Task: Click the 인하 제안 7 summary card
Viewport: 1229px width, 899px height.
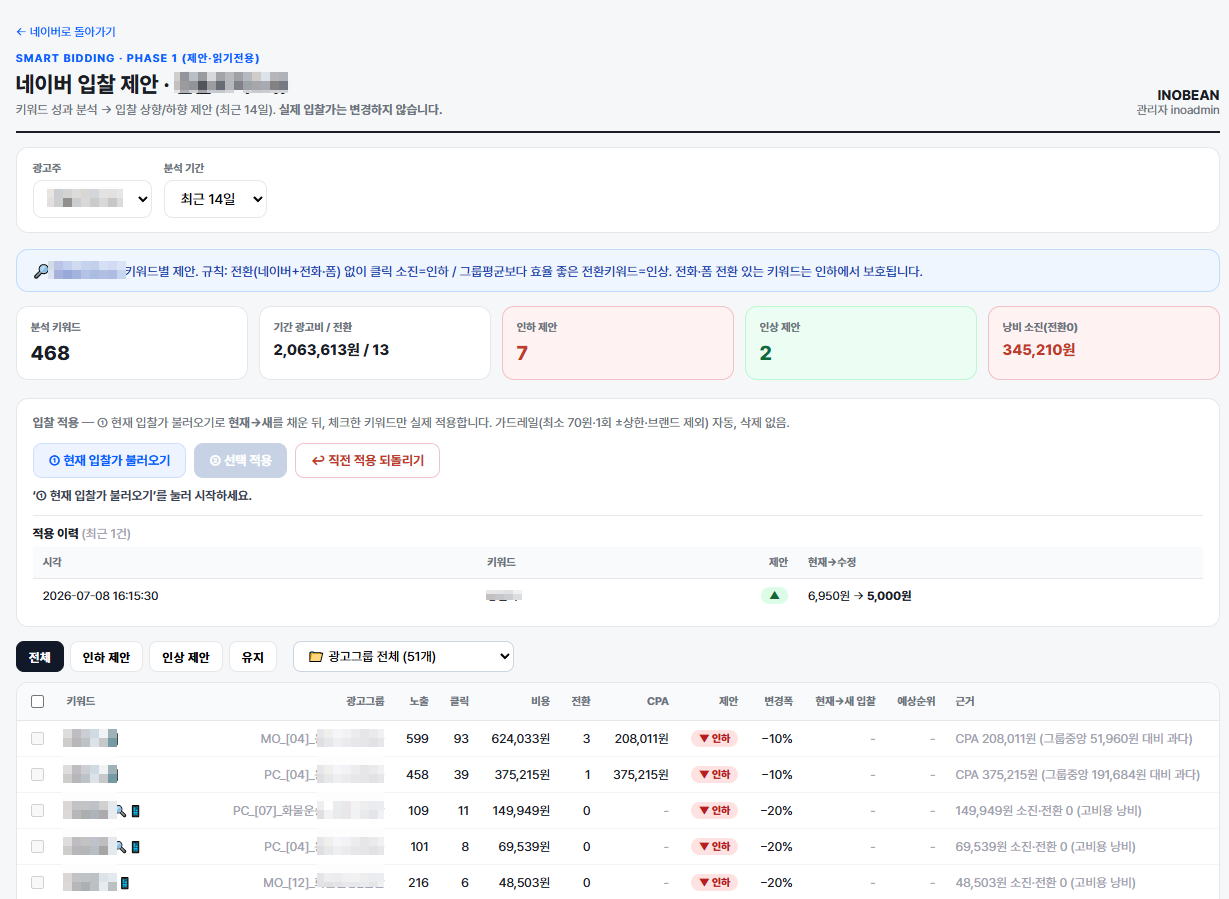Action: (x=618, y=343)
